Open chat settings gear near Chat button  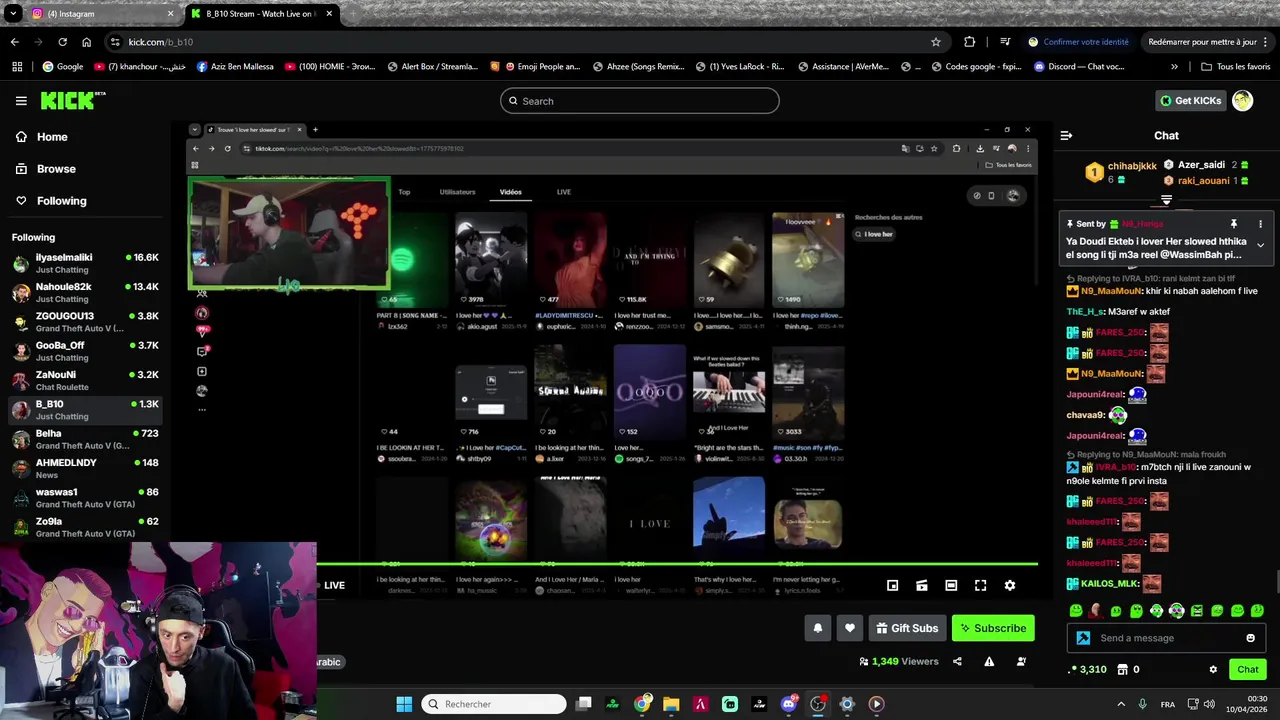tap(1213, 669)
